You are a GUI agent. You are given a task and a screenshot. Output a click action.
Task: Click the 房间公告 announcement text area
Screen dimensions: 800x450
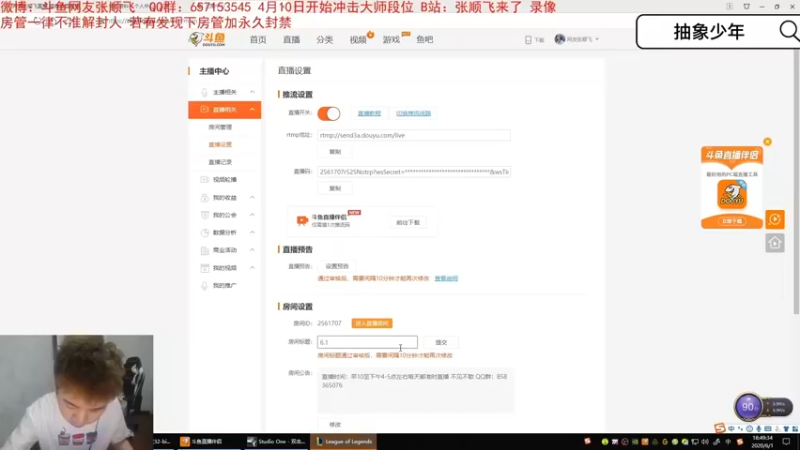click(415, 390)
